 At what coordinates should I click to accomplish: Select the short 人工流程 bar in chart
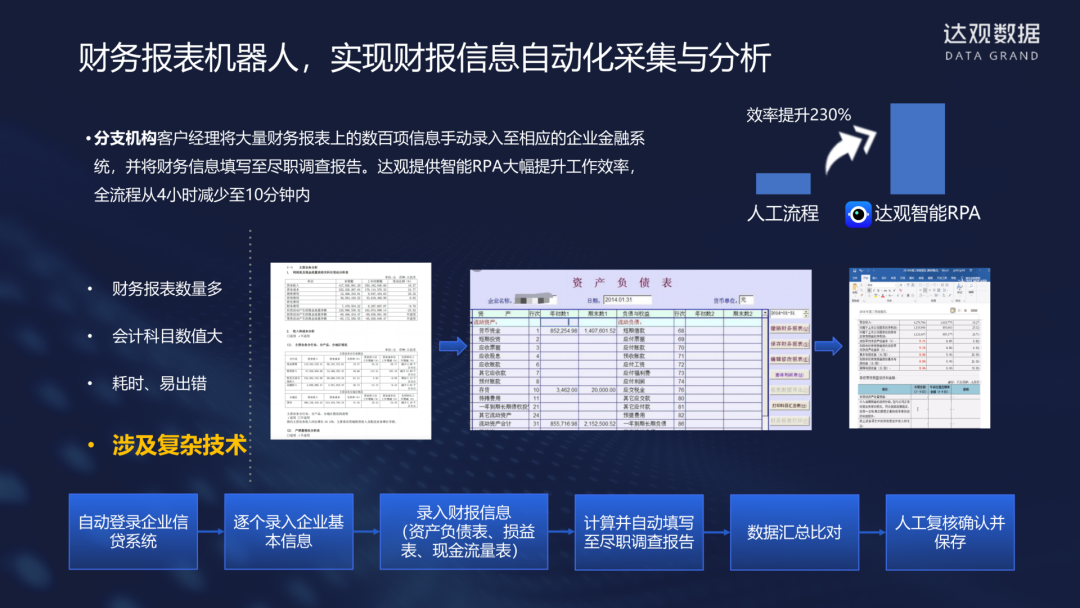(783, 183)
